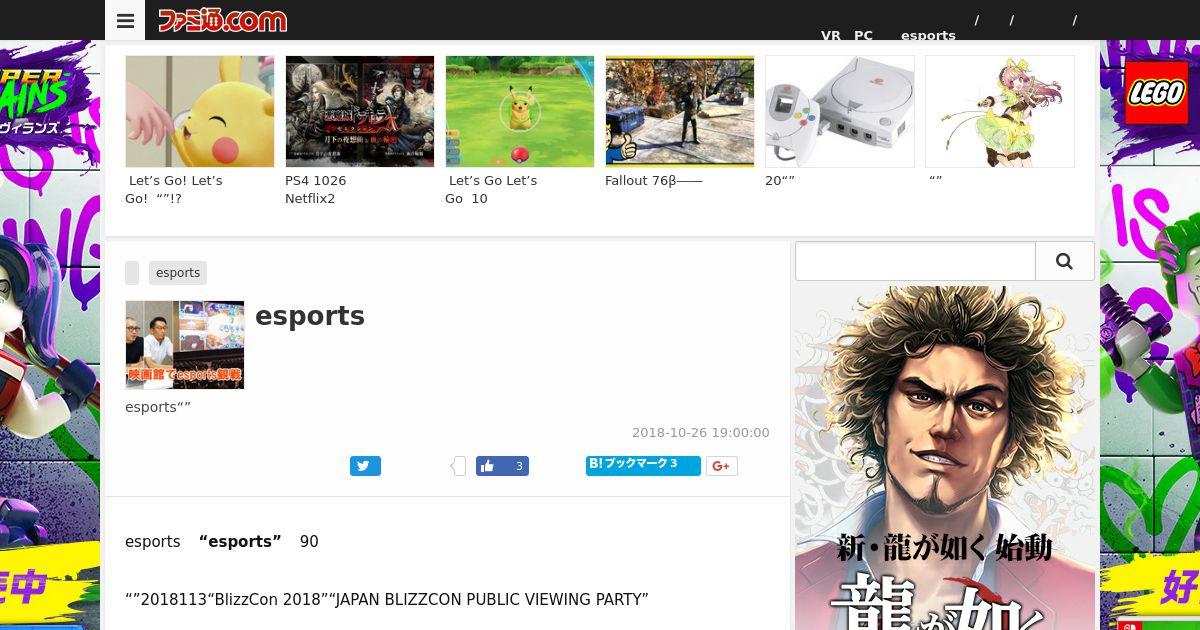The width and height of the screenshot is (1200, 630).
Task: Click the 'Let's Go Let's Go 10' headline
Action: (492, 190)
